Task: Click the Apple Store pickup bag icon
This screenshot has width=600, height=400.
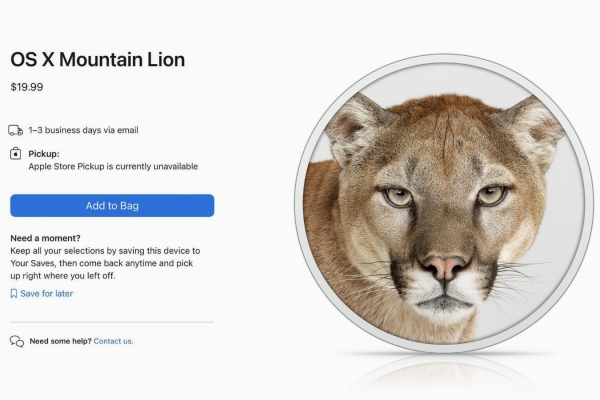Action: click(15, 153)
